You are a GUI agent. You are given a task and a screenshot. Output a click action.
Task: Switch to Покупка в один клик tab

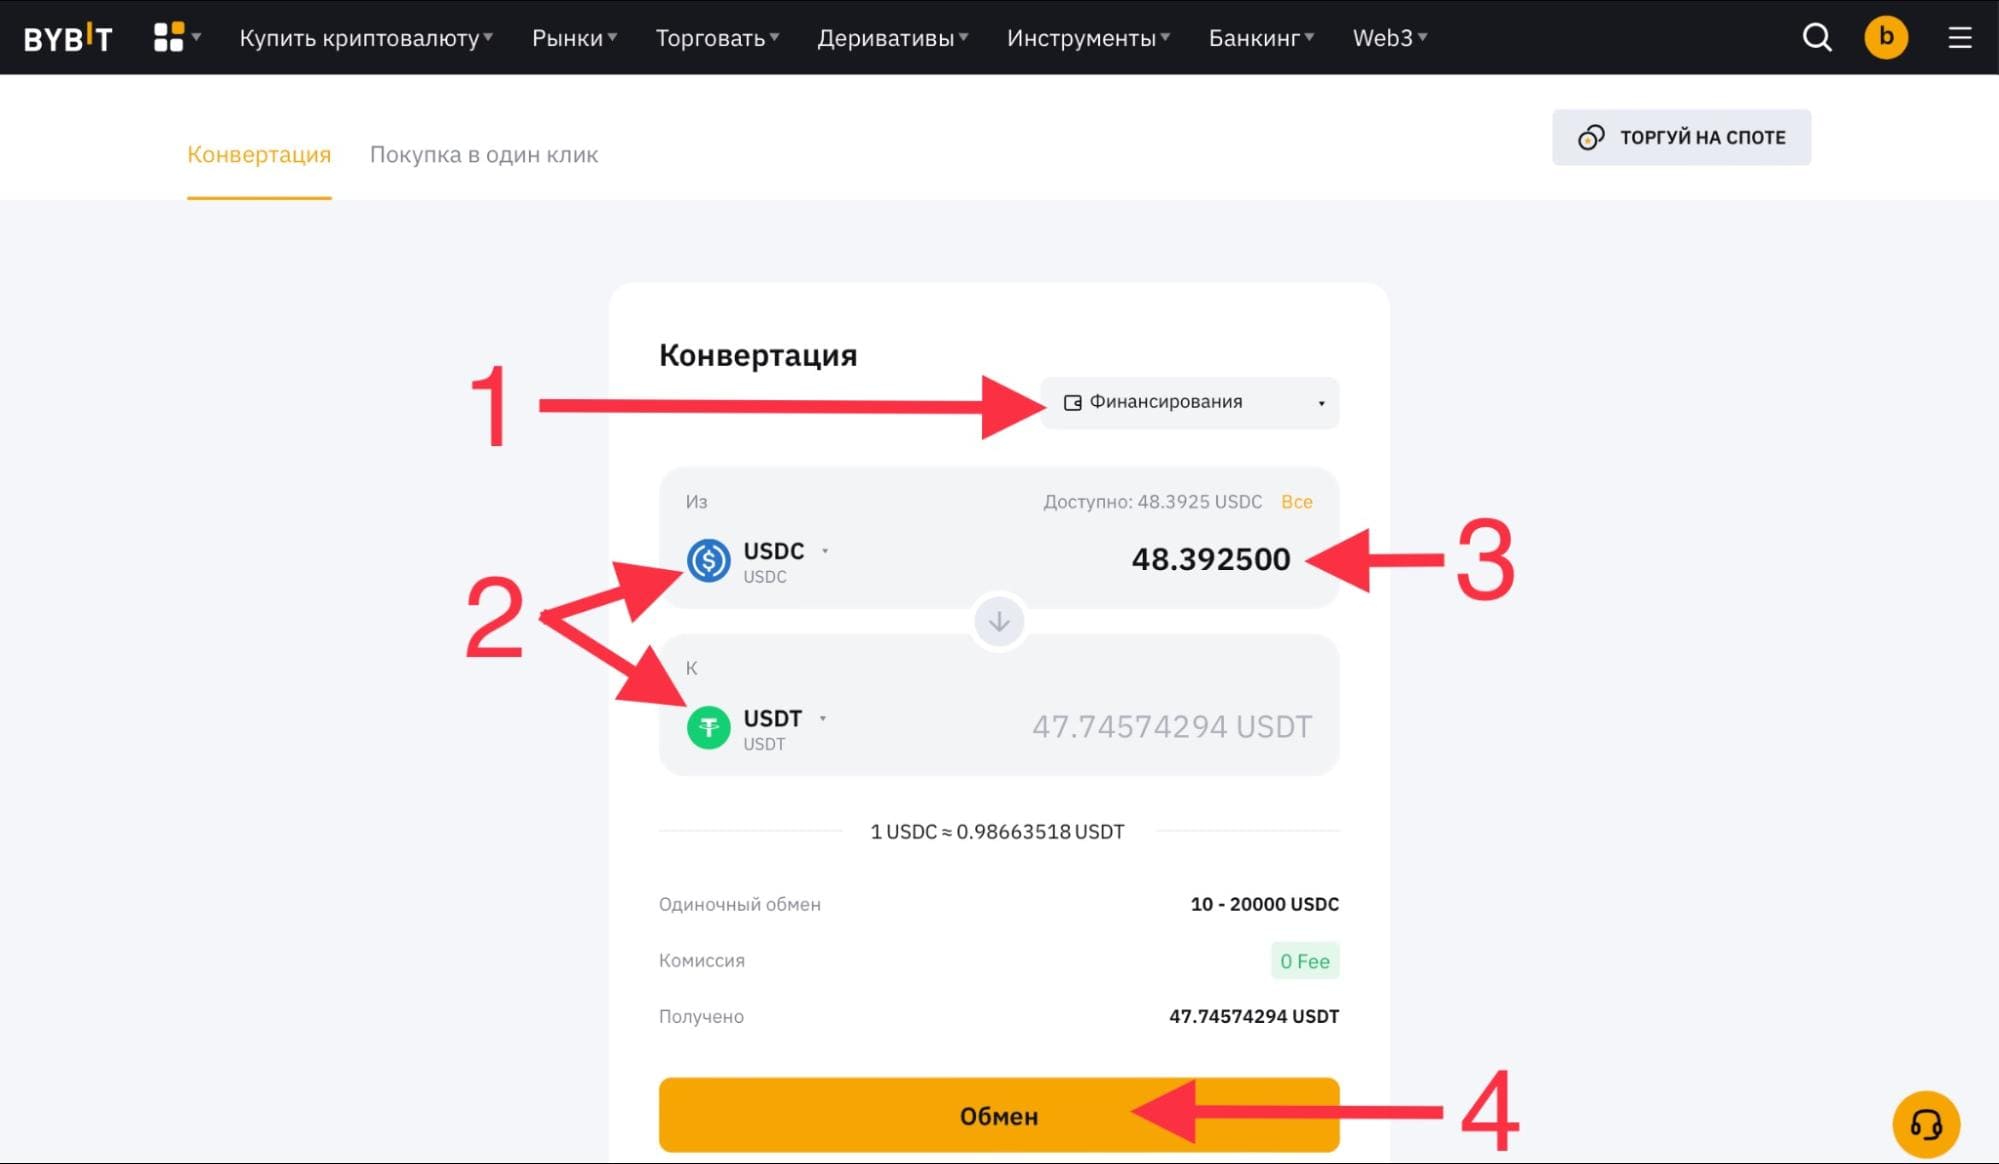pos(484,155)
